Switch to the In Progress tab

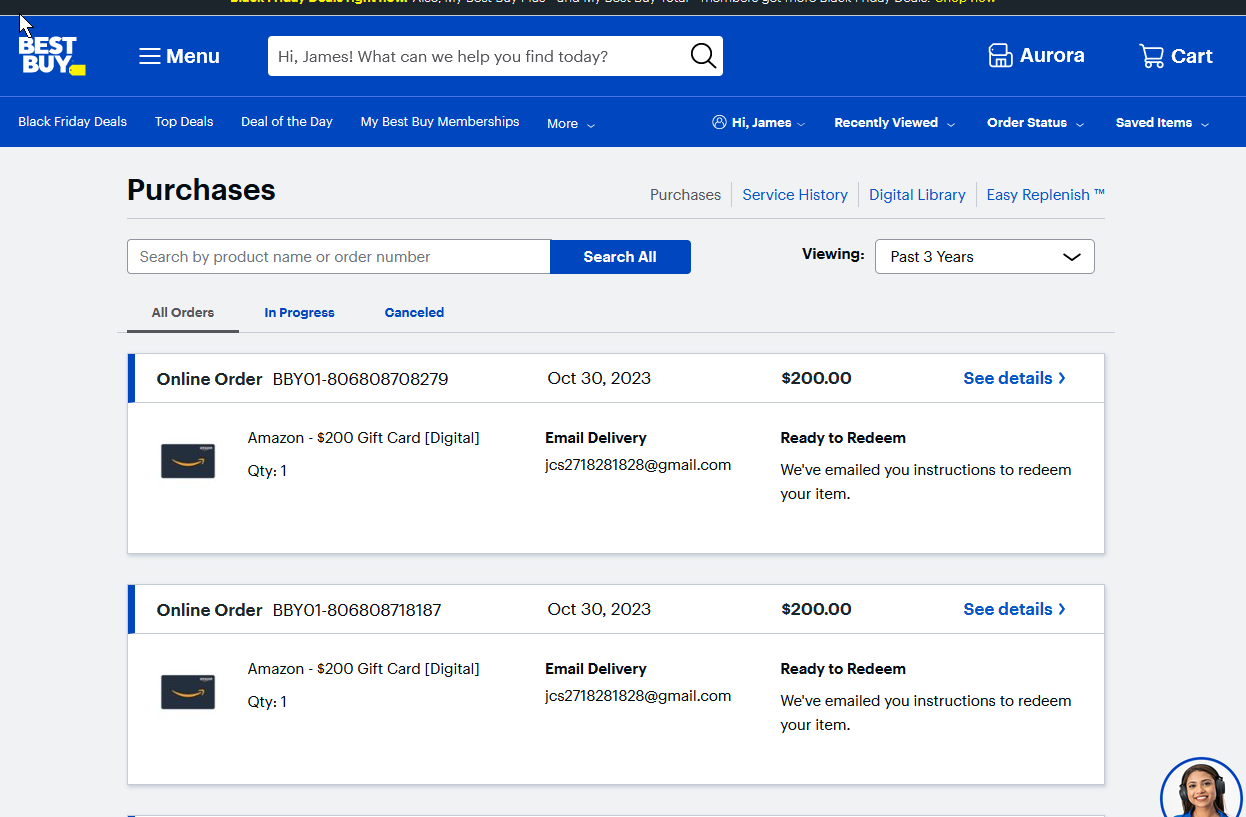pos(299,313)
